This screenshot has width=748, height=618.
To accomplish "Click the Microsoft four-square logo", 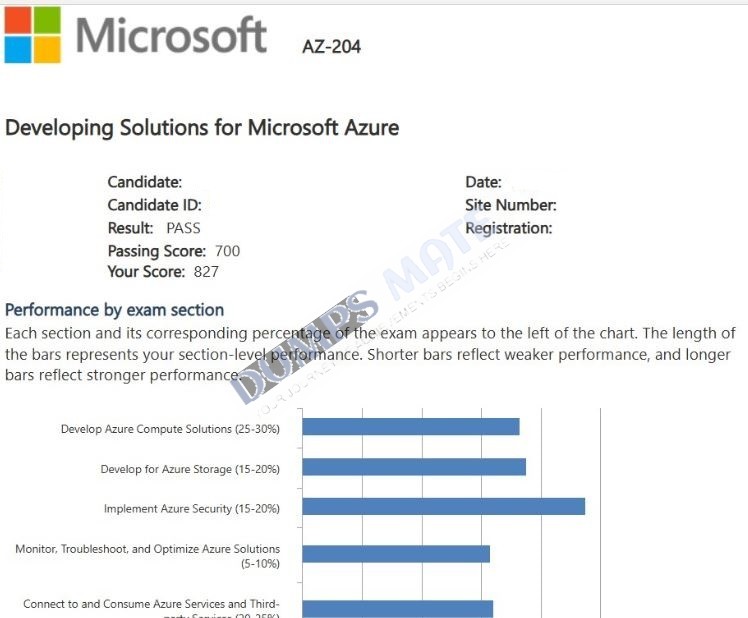I will 32,35.
